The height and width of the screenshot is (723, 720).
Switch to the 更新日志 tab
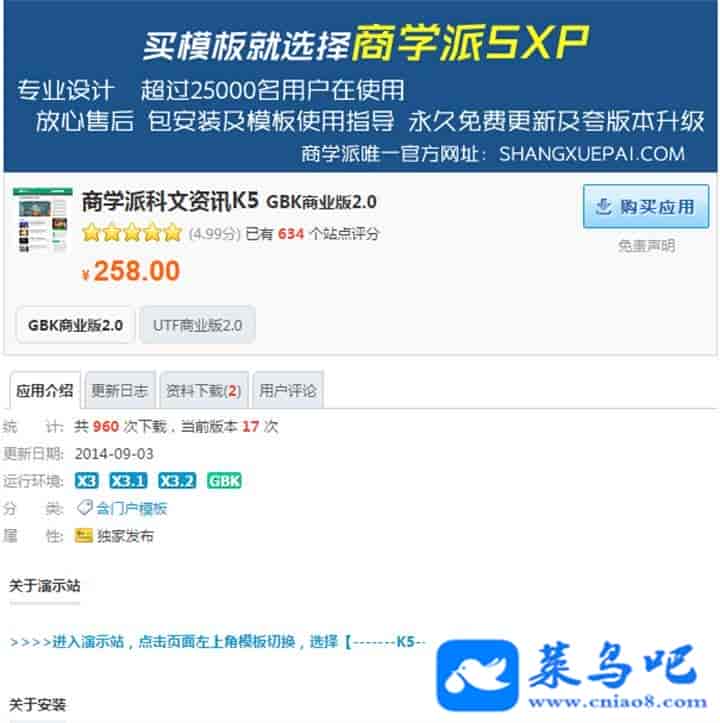click(120, 391)
